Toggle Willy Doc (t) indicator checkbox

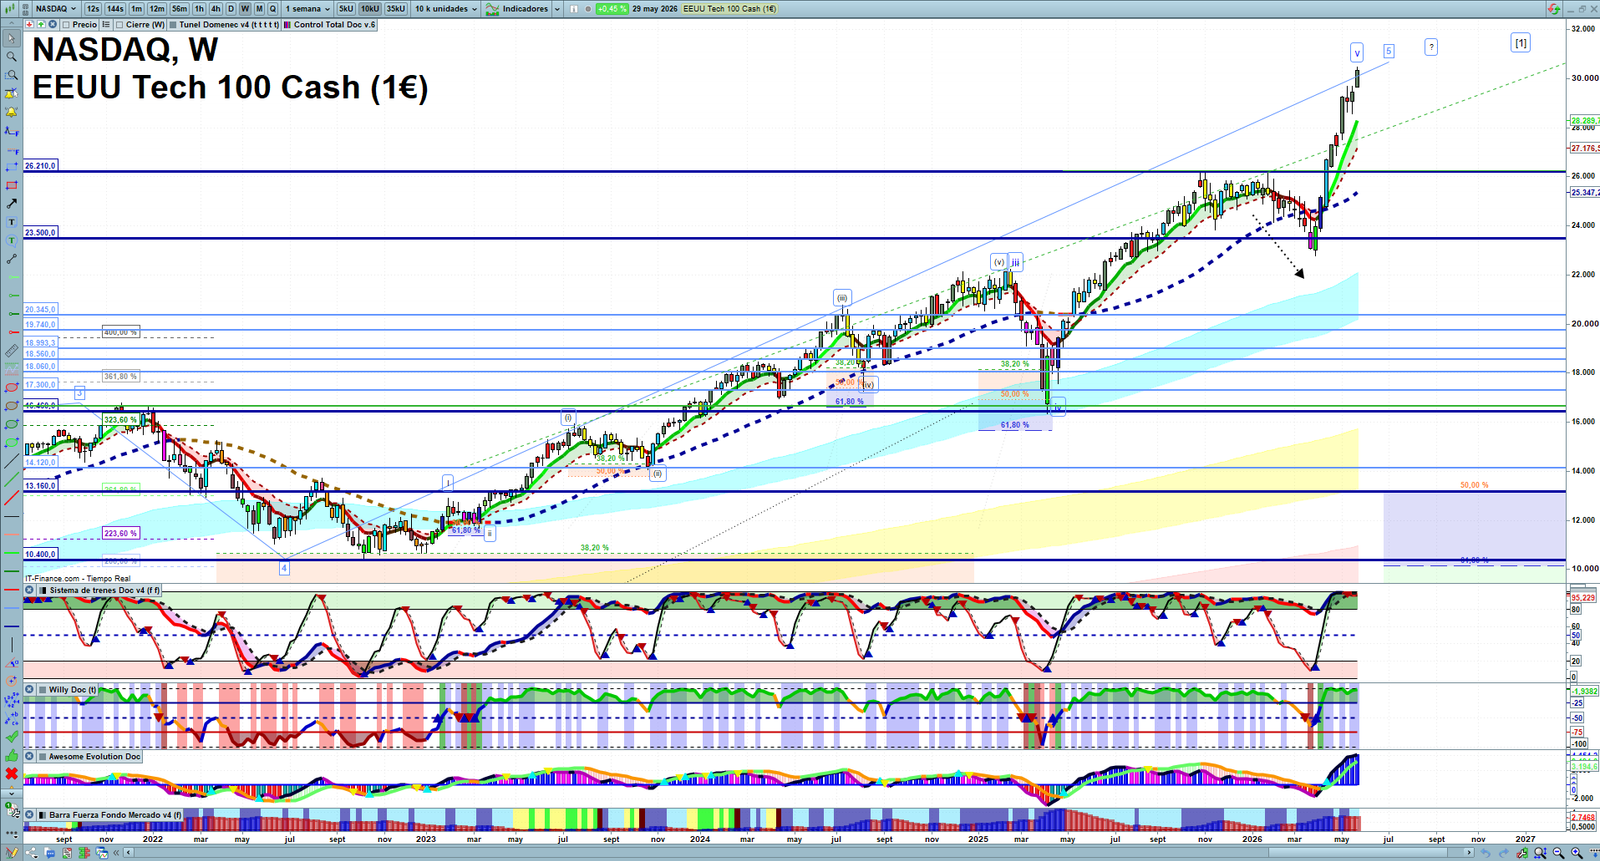point(42,690)
